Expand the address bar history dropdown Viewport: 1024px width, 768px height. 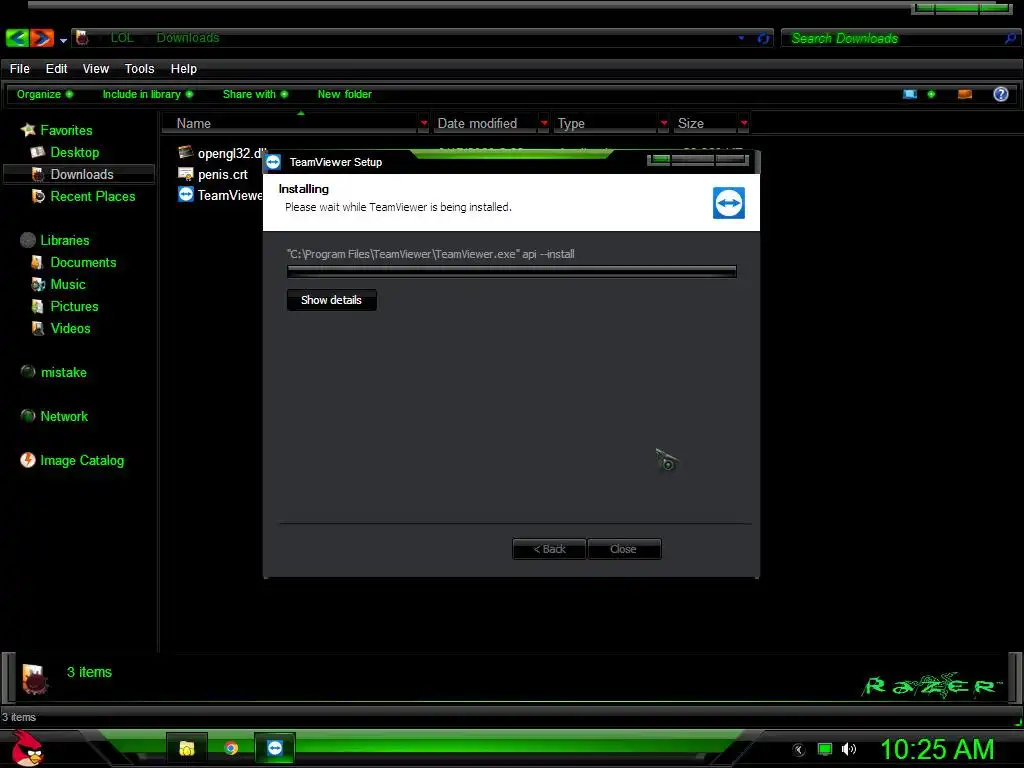pyautogui.click(x=741, y=38)
